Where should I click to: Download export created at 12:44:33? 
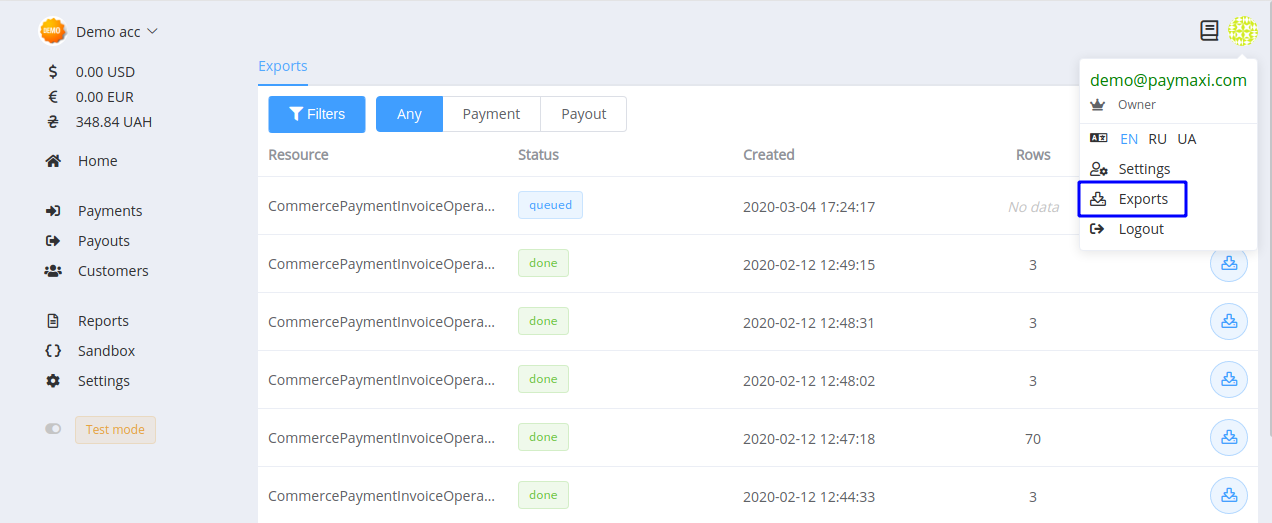[1229, 496]
